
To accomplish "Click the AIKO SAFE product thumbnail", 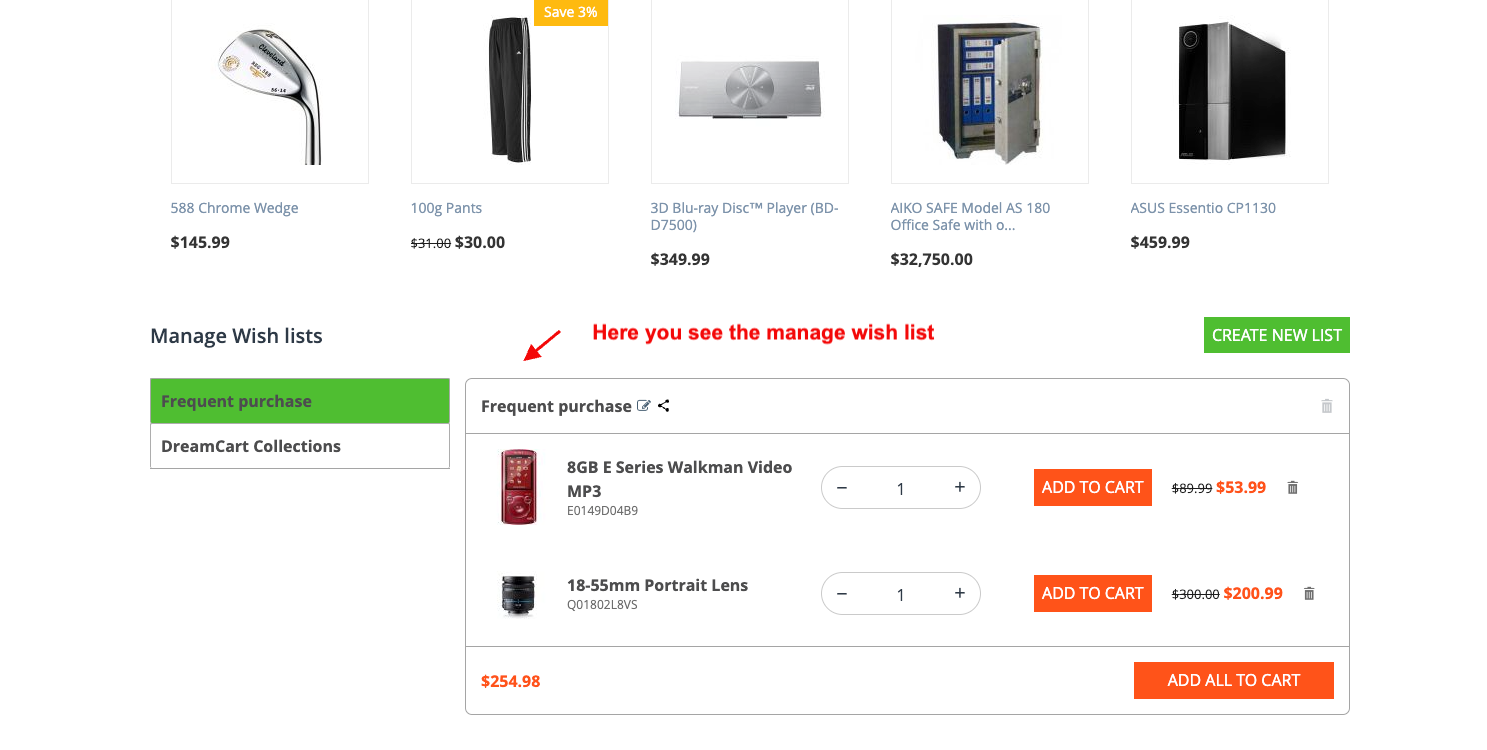I will click(990, 91).
